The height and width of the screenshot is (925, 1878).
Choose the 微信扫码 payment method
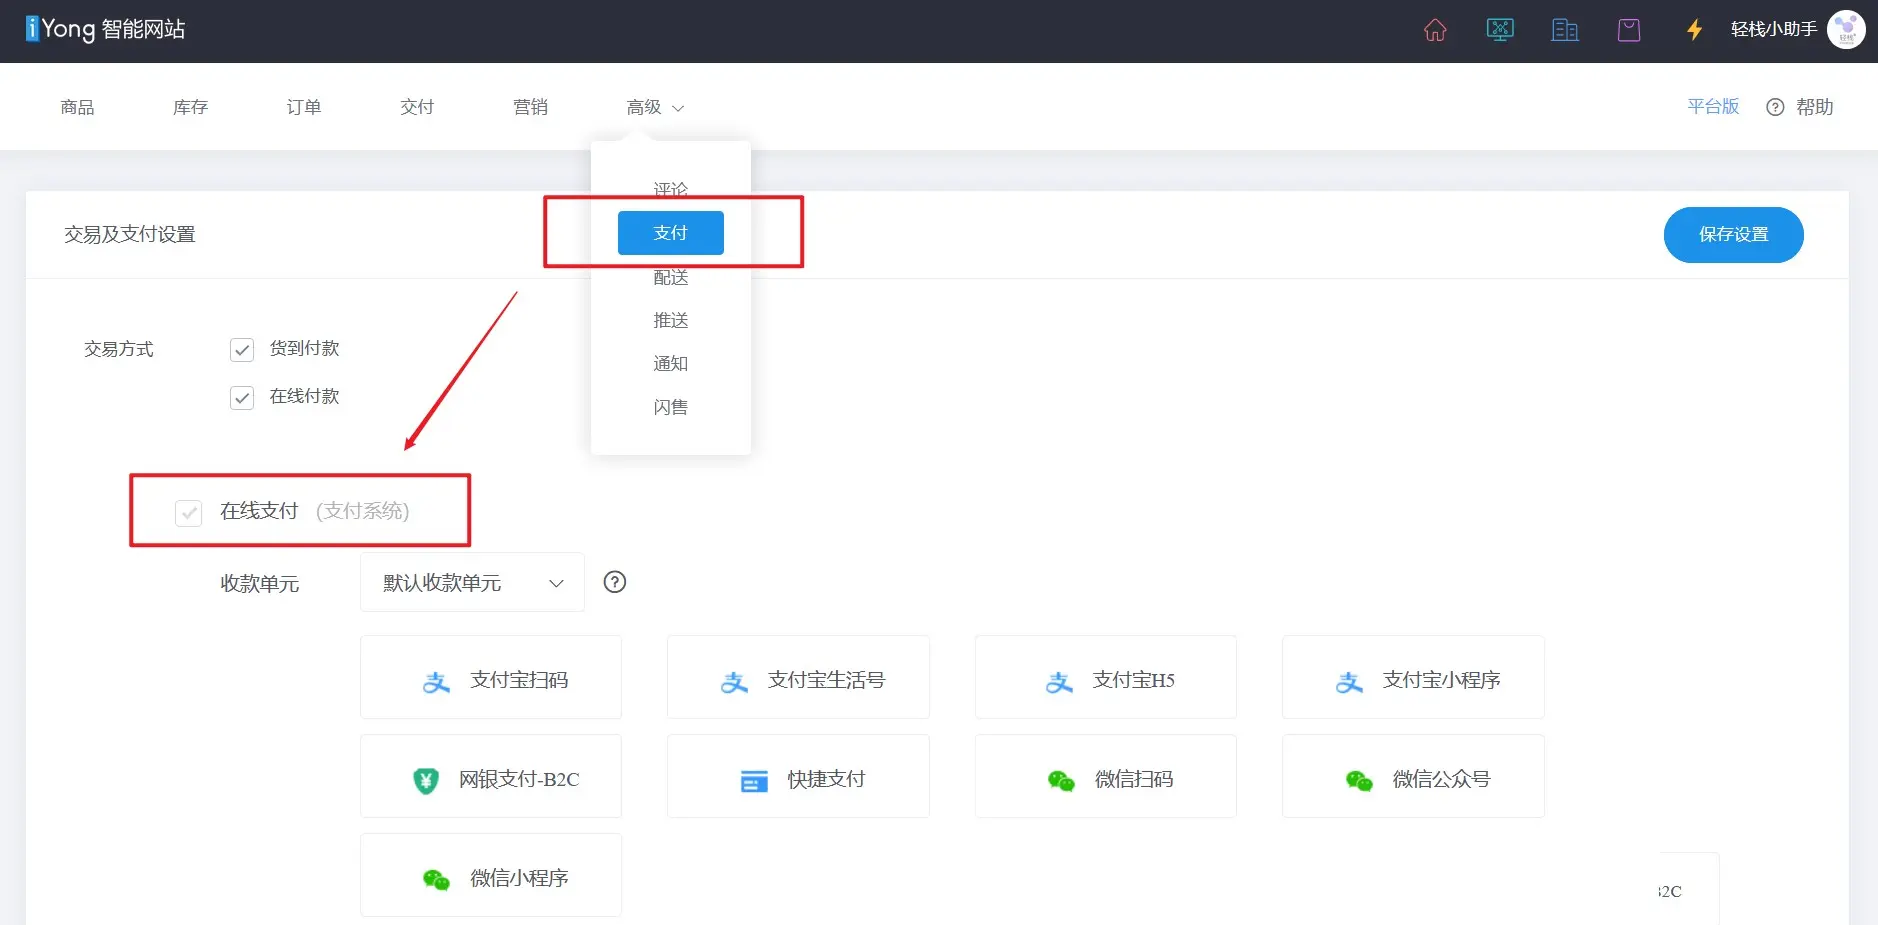click(x=1105, y=777)
